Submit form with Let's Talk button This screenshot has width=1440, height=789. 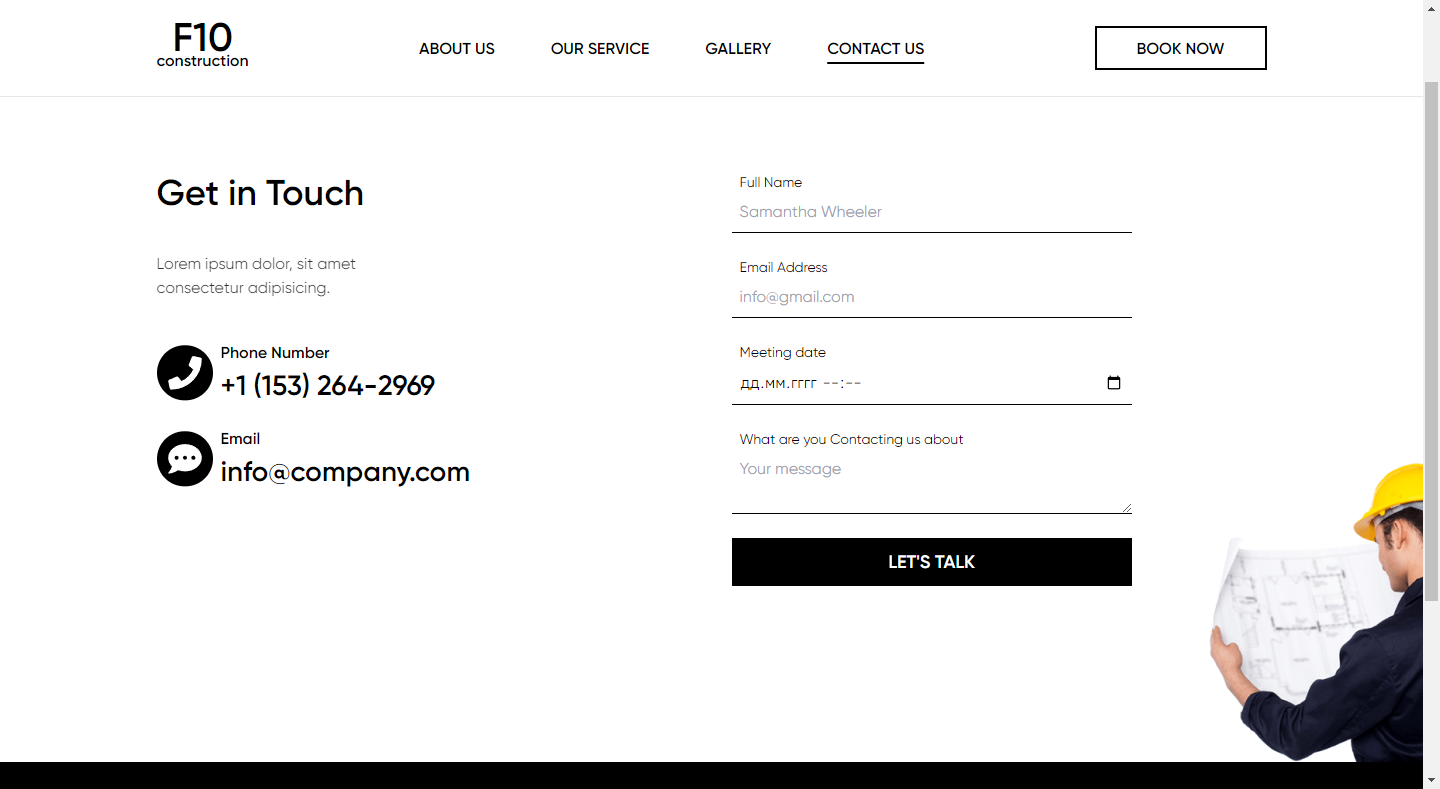[931, 562]
